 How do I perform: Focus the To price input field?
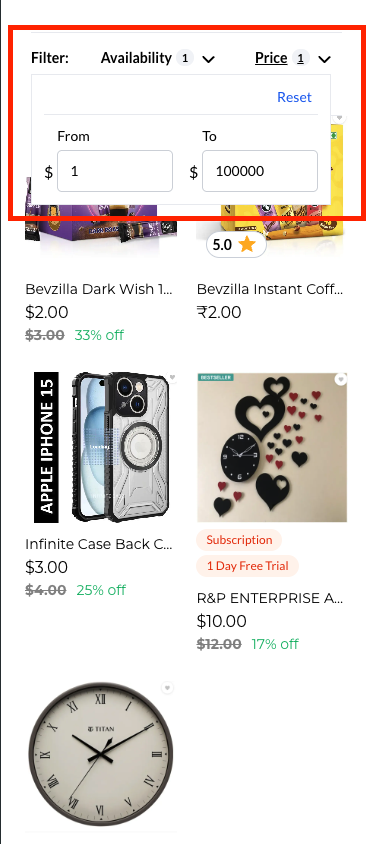click(x=260, y=171)
